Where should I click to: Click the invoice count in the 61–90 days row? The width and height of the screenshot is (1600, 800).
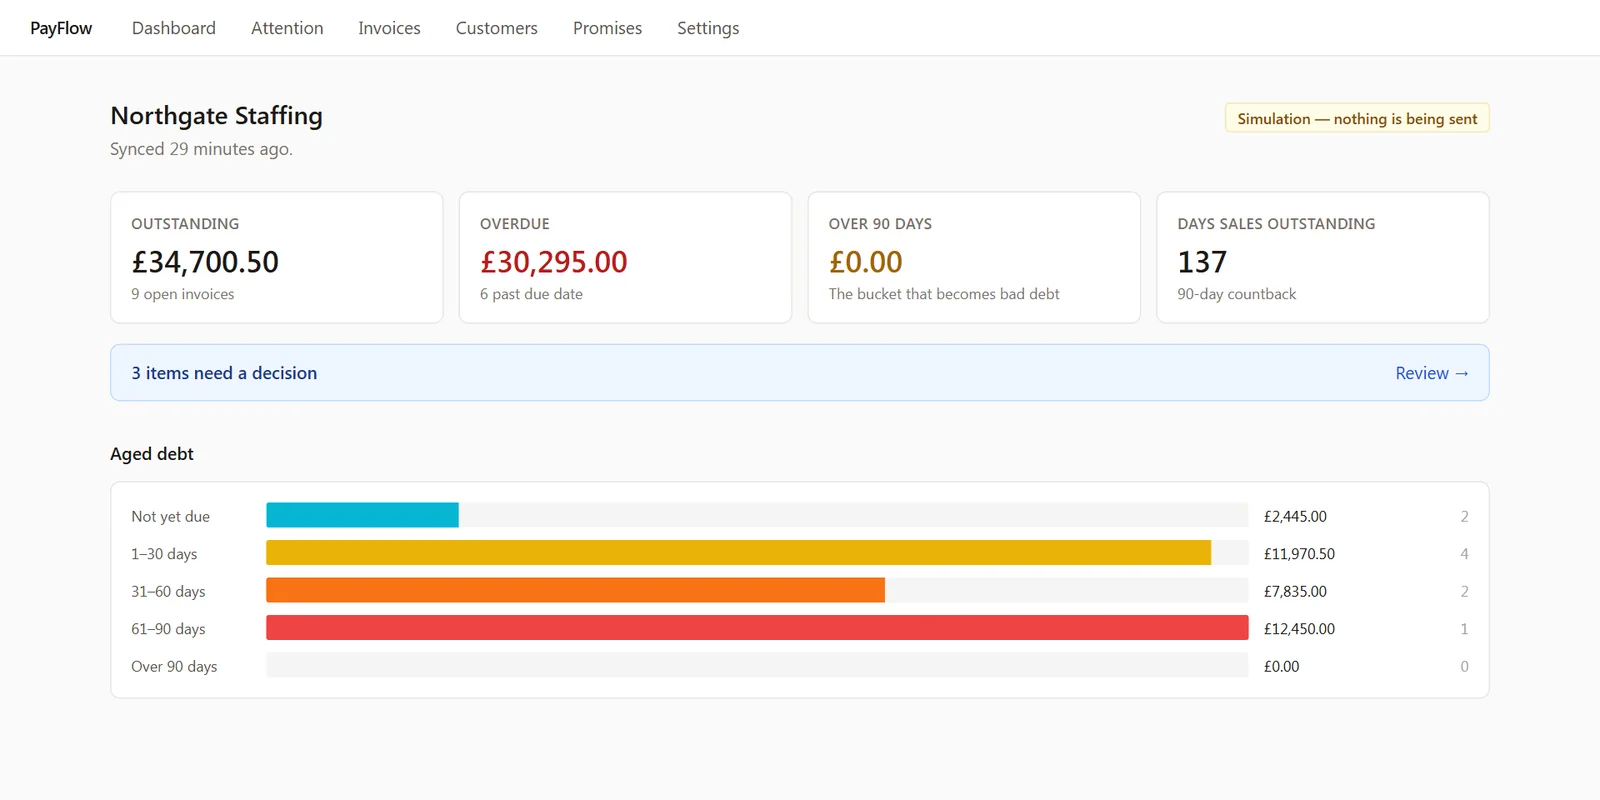(1464, 629)
